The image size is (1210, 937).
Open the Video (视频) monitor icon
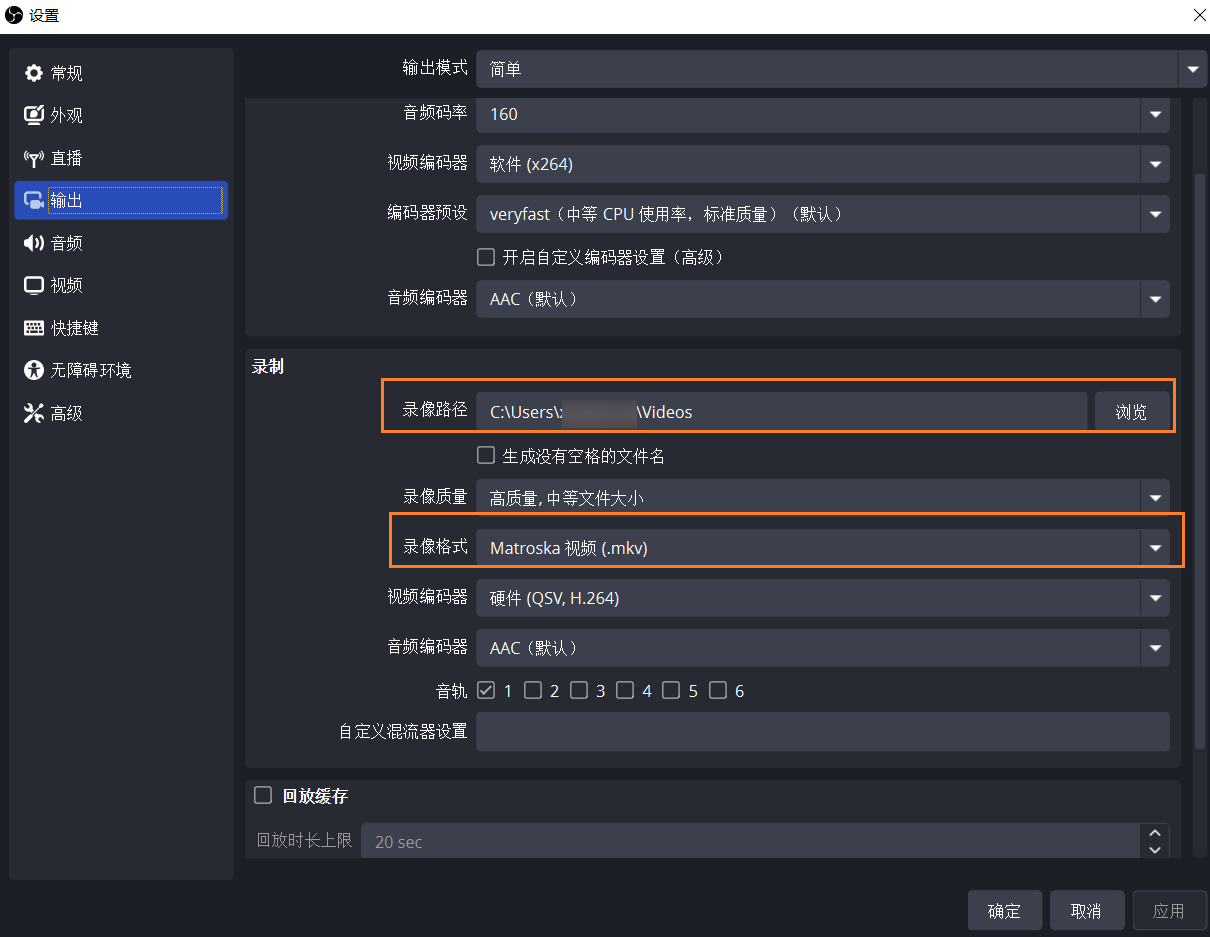(34, 285)
